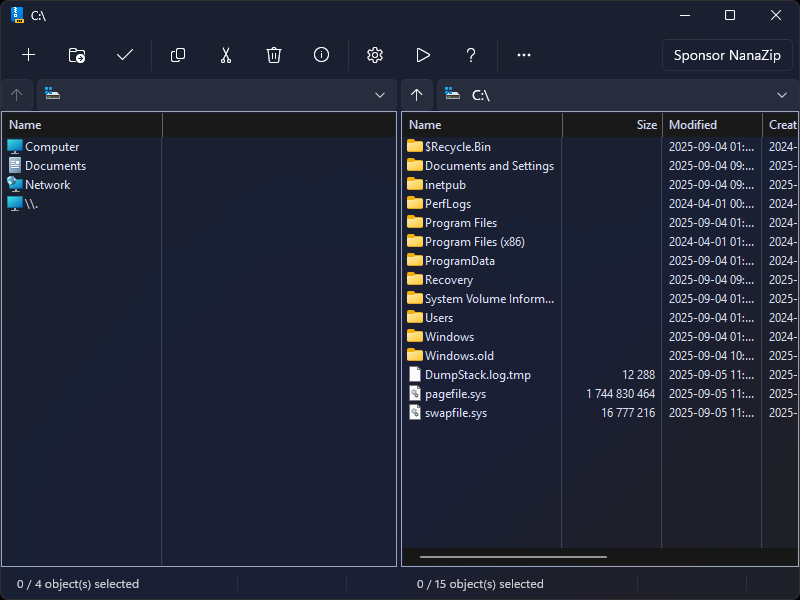Click the 0 / 15 object(s) selected status

coord(480,584)
